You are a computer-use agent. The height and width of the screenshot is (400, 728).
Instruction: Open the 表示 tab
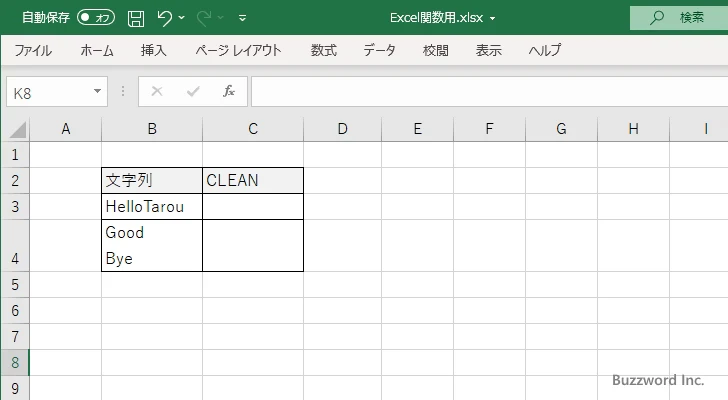pyautogui.click(x=489, y=50)
